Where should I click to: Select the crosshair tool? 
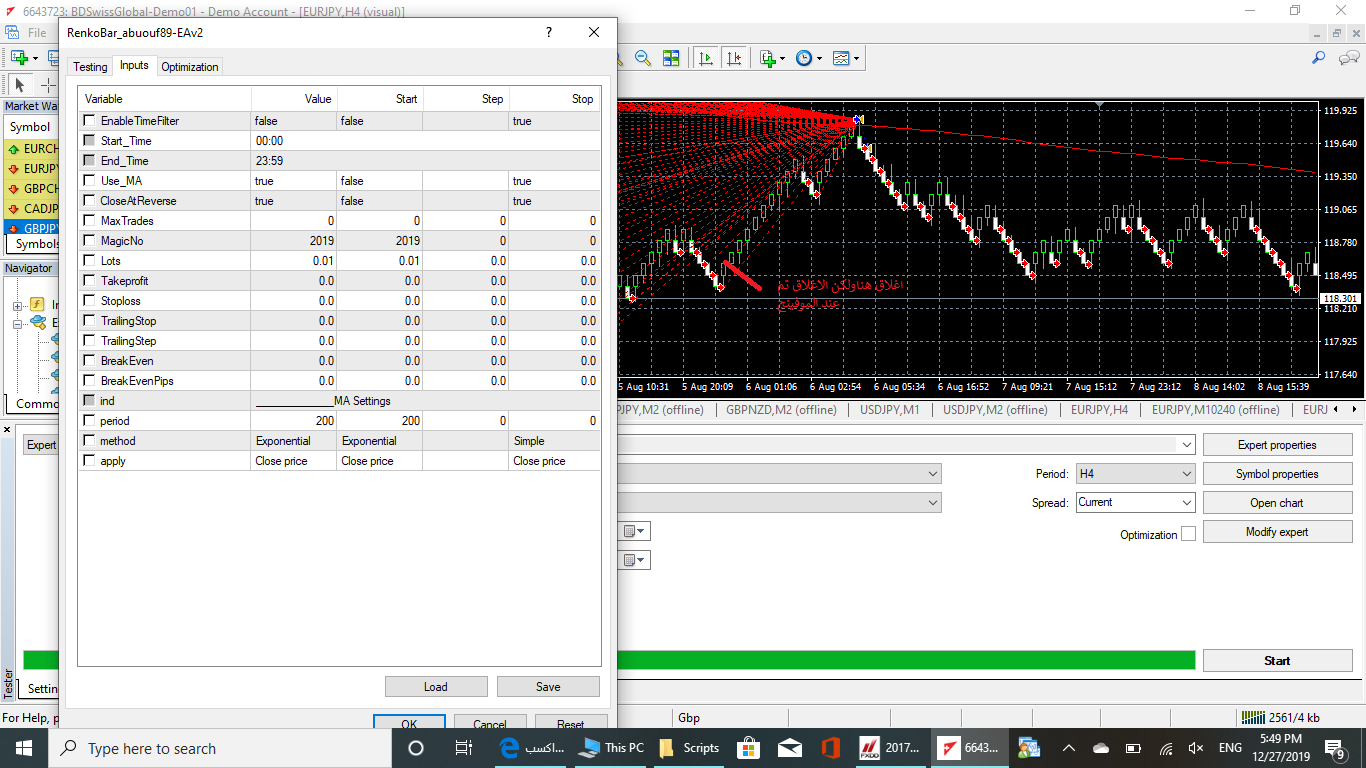tap(47, 85)
